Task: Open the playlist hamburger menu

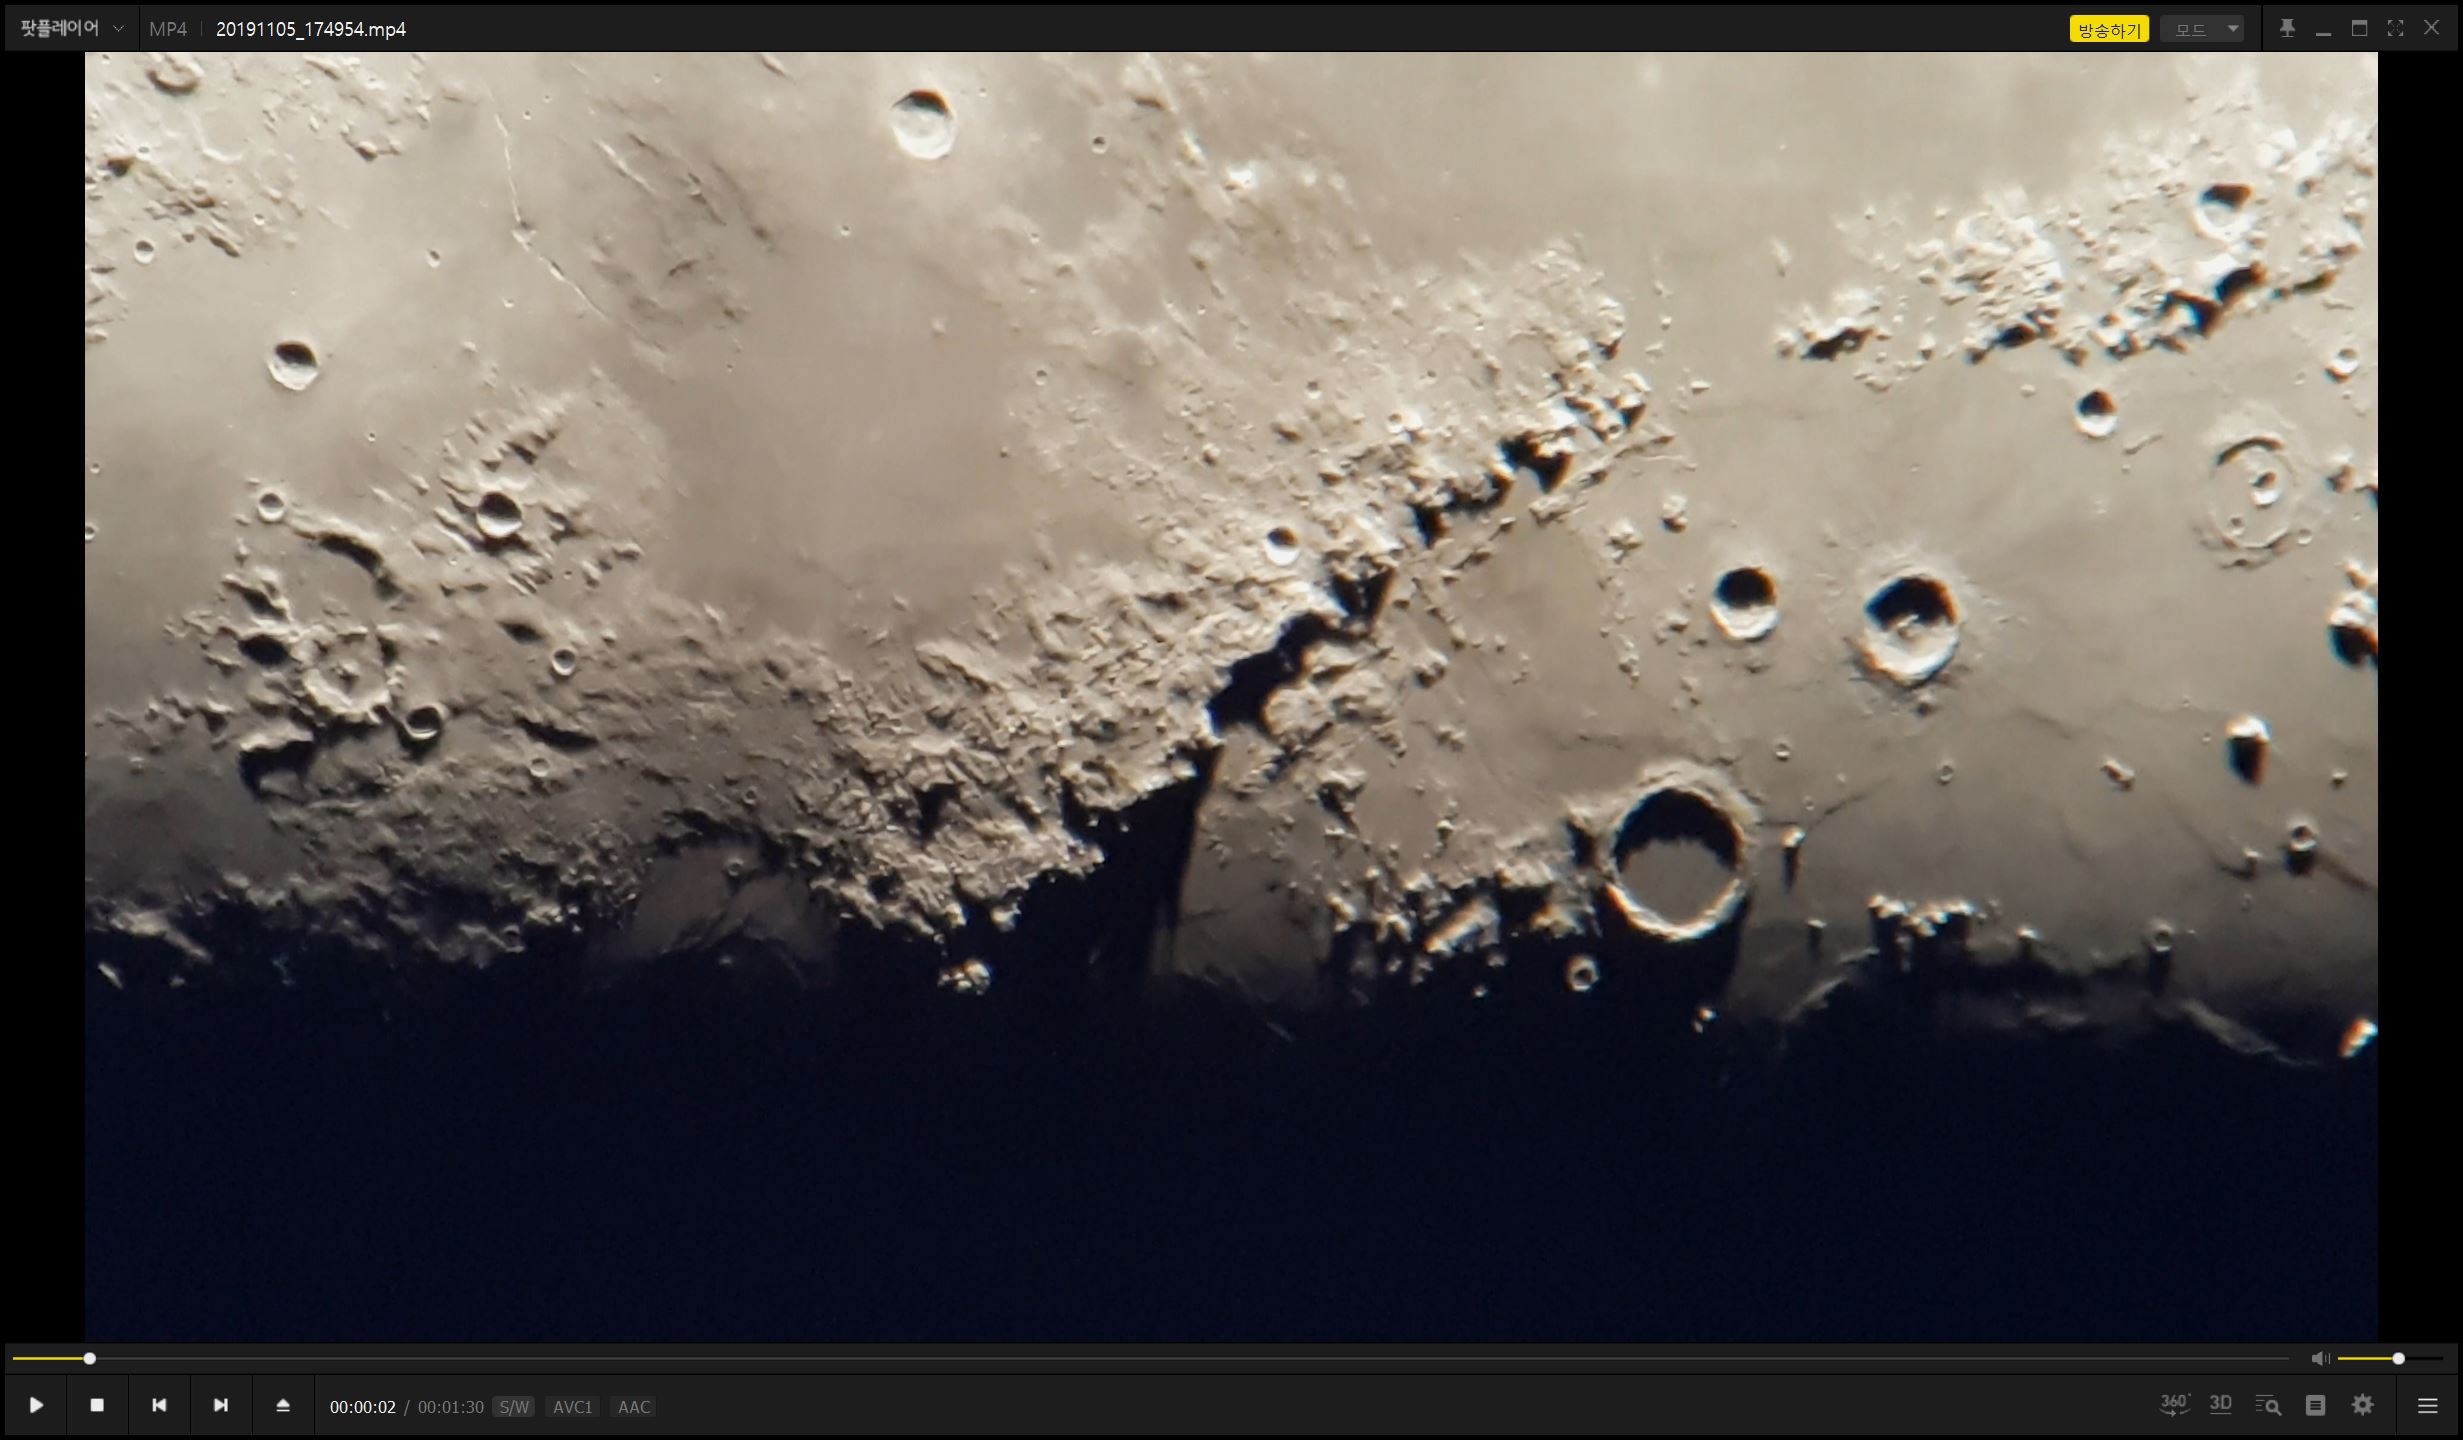Action: click(2427, 1406)
